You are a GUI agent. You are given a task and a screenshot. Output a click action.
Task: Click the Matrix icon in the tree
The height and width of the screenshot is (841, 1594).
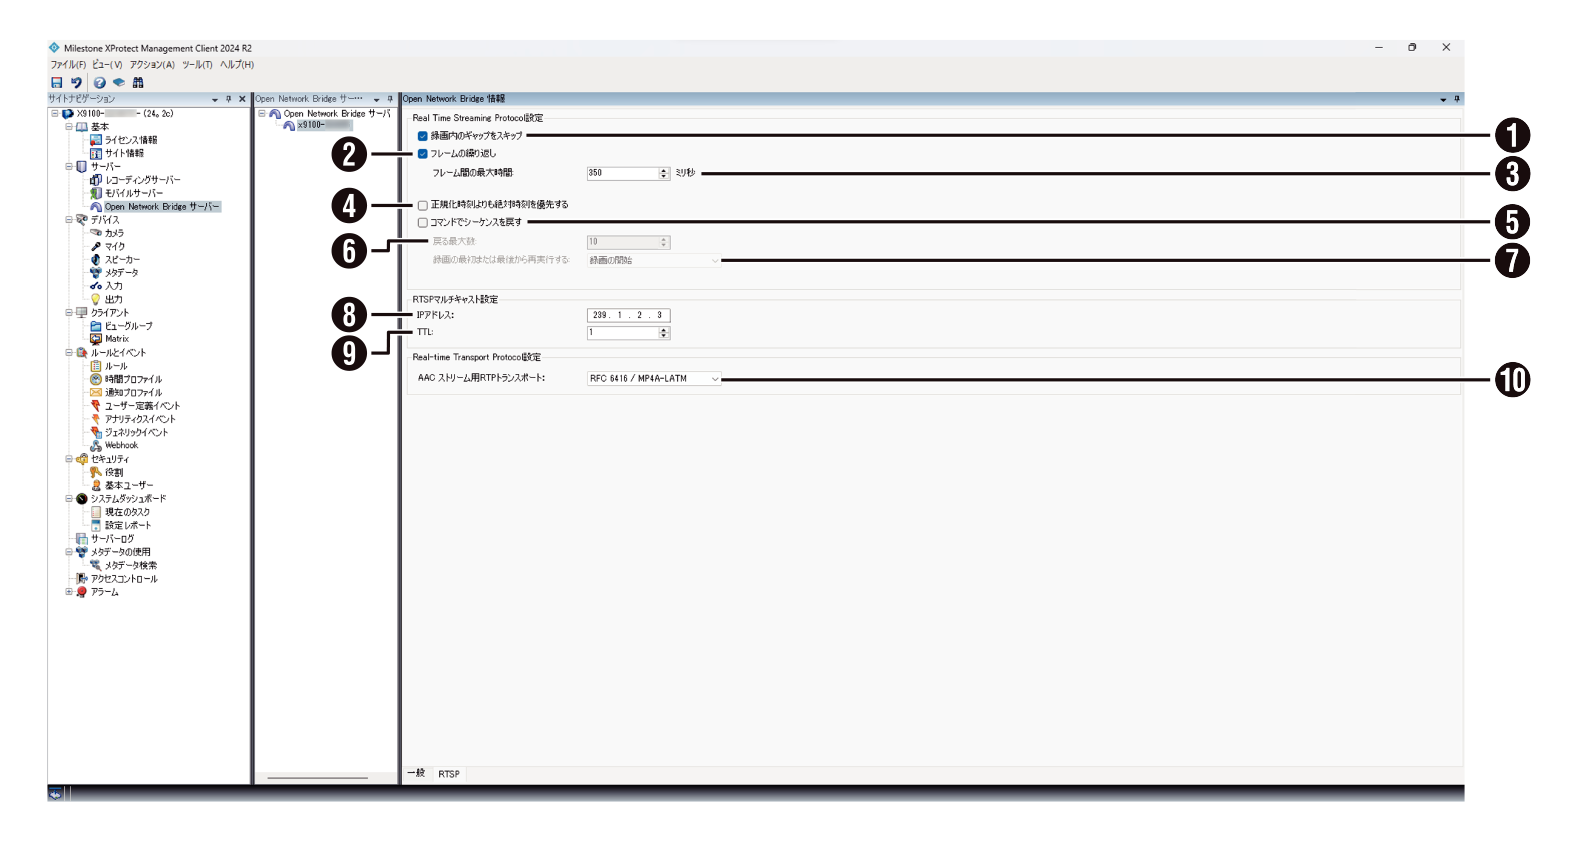[96, 339]
